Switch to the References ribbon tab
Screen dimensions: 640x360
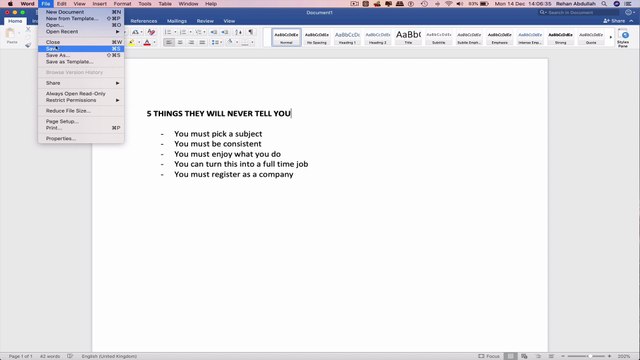[144, 21]
